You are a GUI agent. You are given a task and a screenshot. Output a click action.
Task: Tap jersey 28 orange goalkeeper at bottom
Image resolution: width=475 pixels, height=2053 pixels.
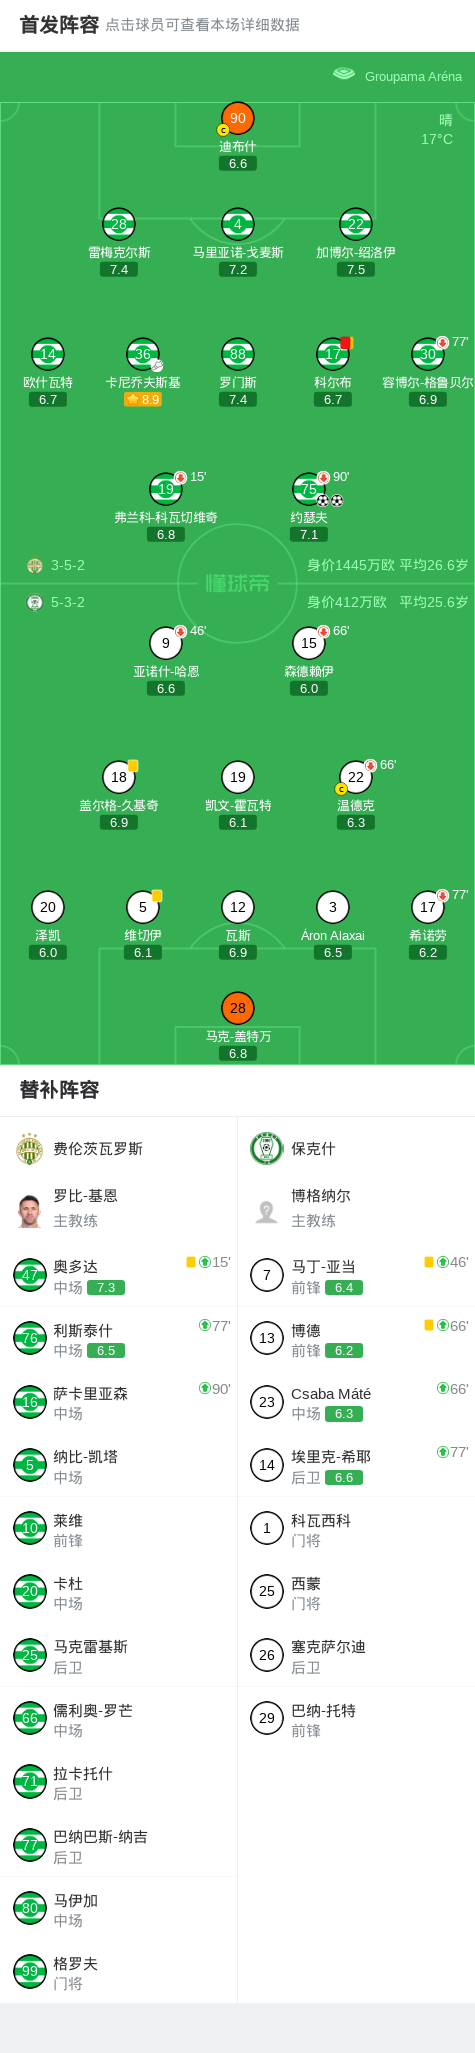pos(238,1008)
